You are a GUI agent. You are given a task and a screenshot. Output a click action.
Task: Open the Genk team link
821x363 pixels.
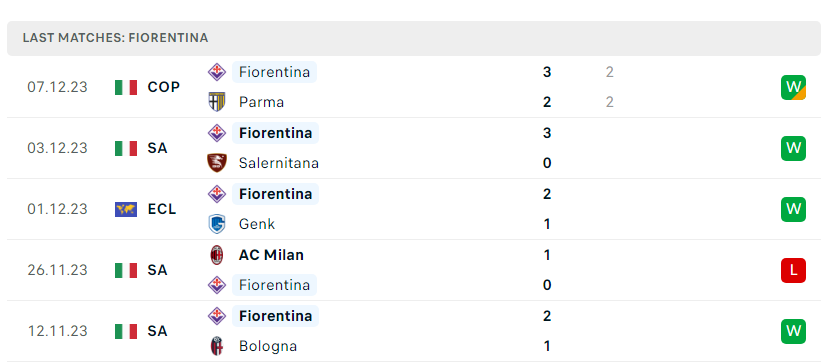[257, 224]
